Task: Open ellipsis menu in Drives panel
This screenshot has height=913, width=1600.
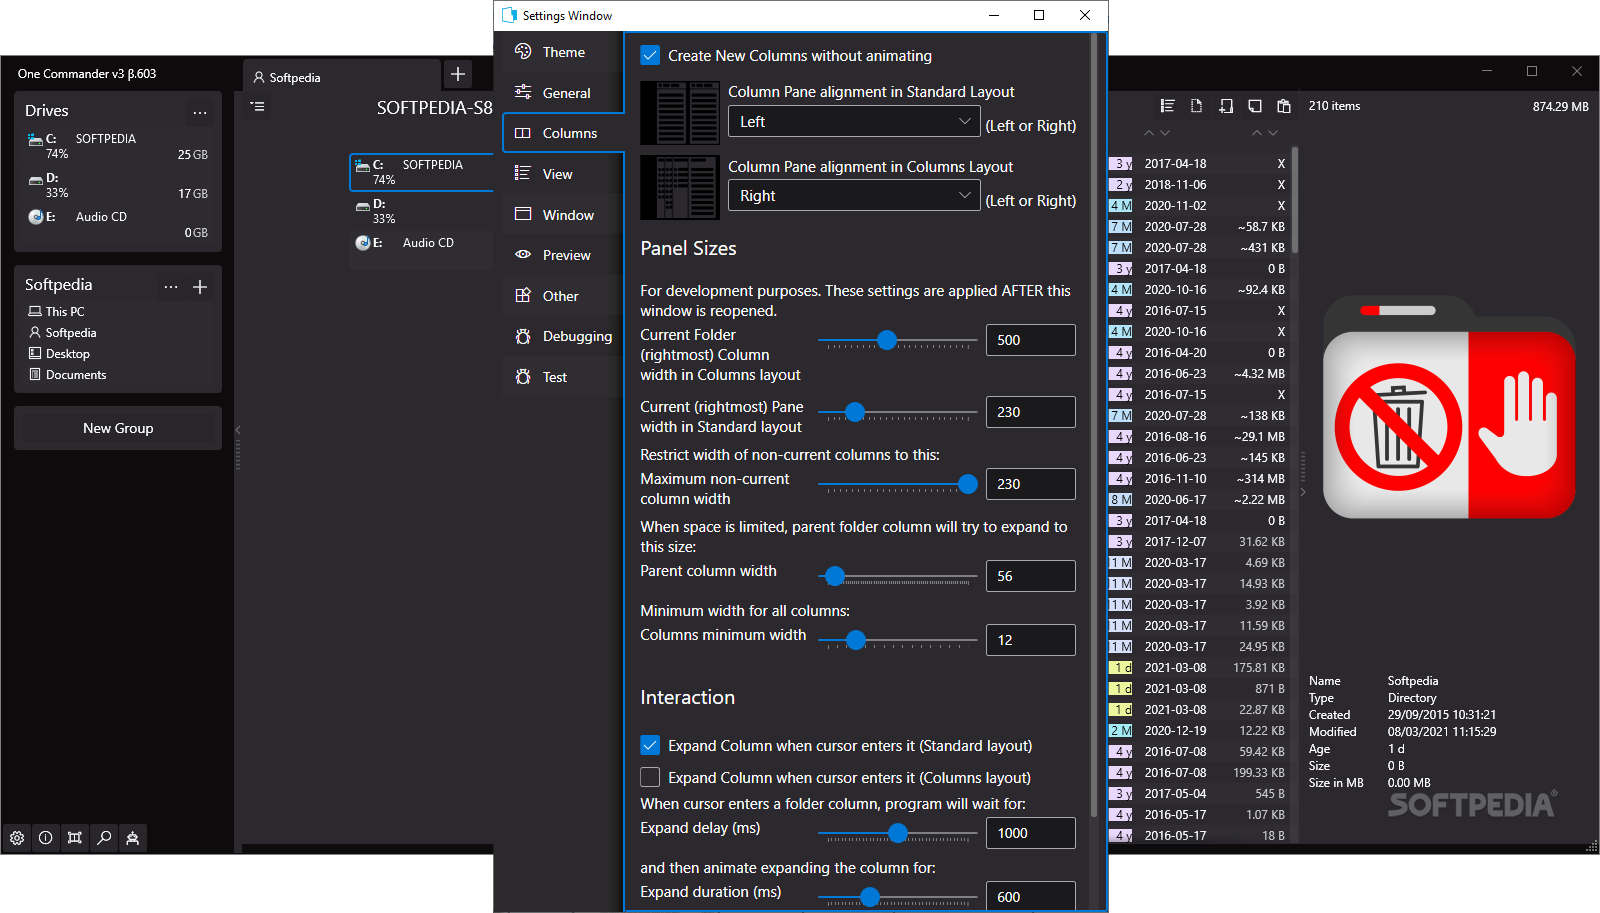Action: coord(200,112)
